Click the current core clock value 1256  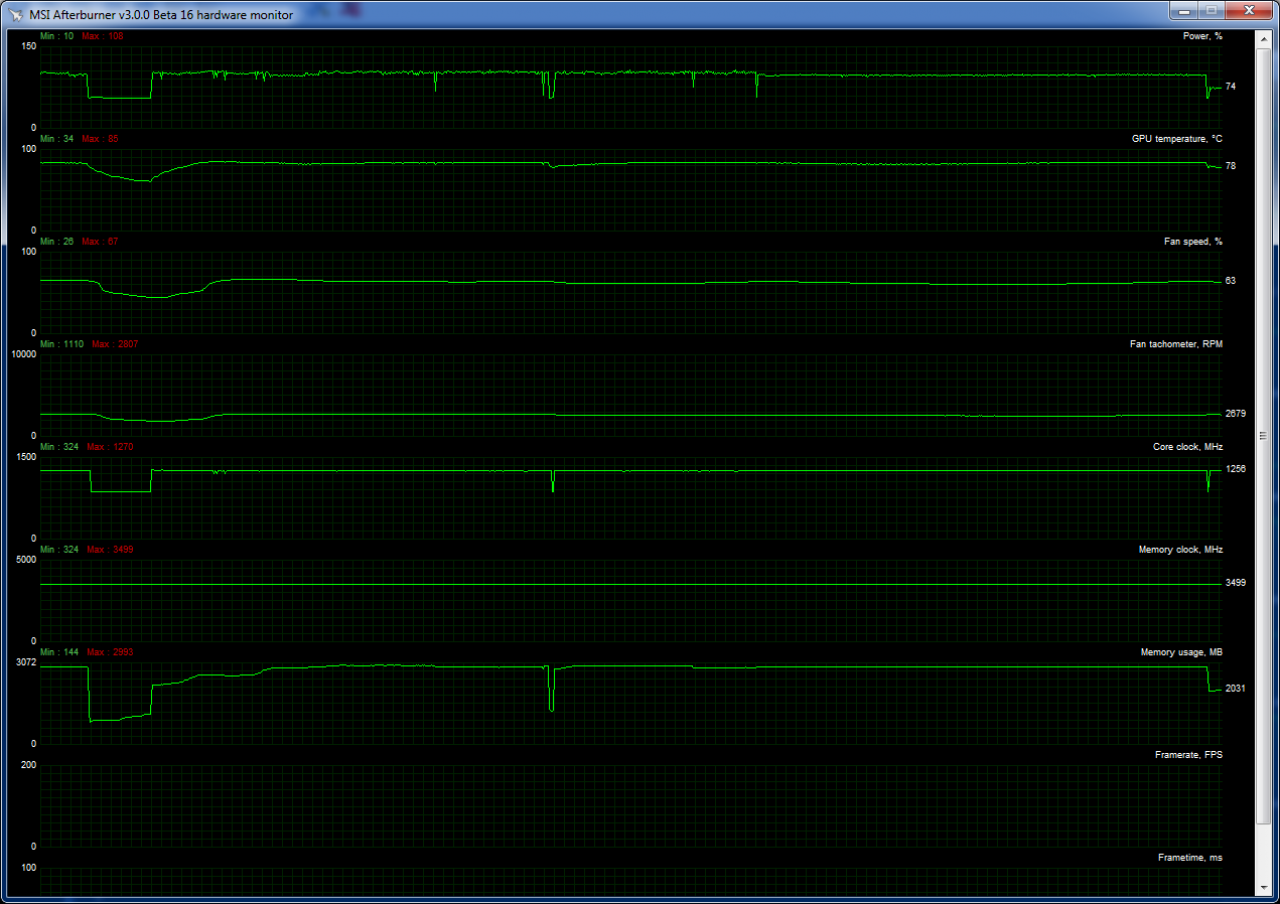1236,468
